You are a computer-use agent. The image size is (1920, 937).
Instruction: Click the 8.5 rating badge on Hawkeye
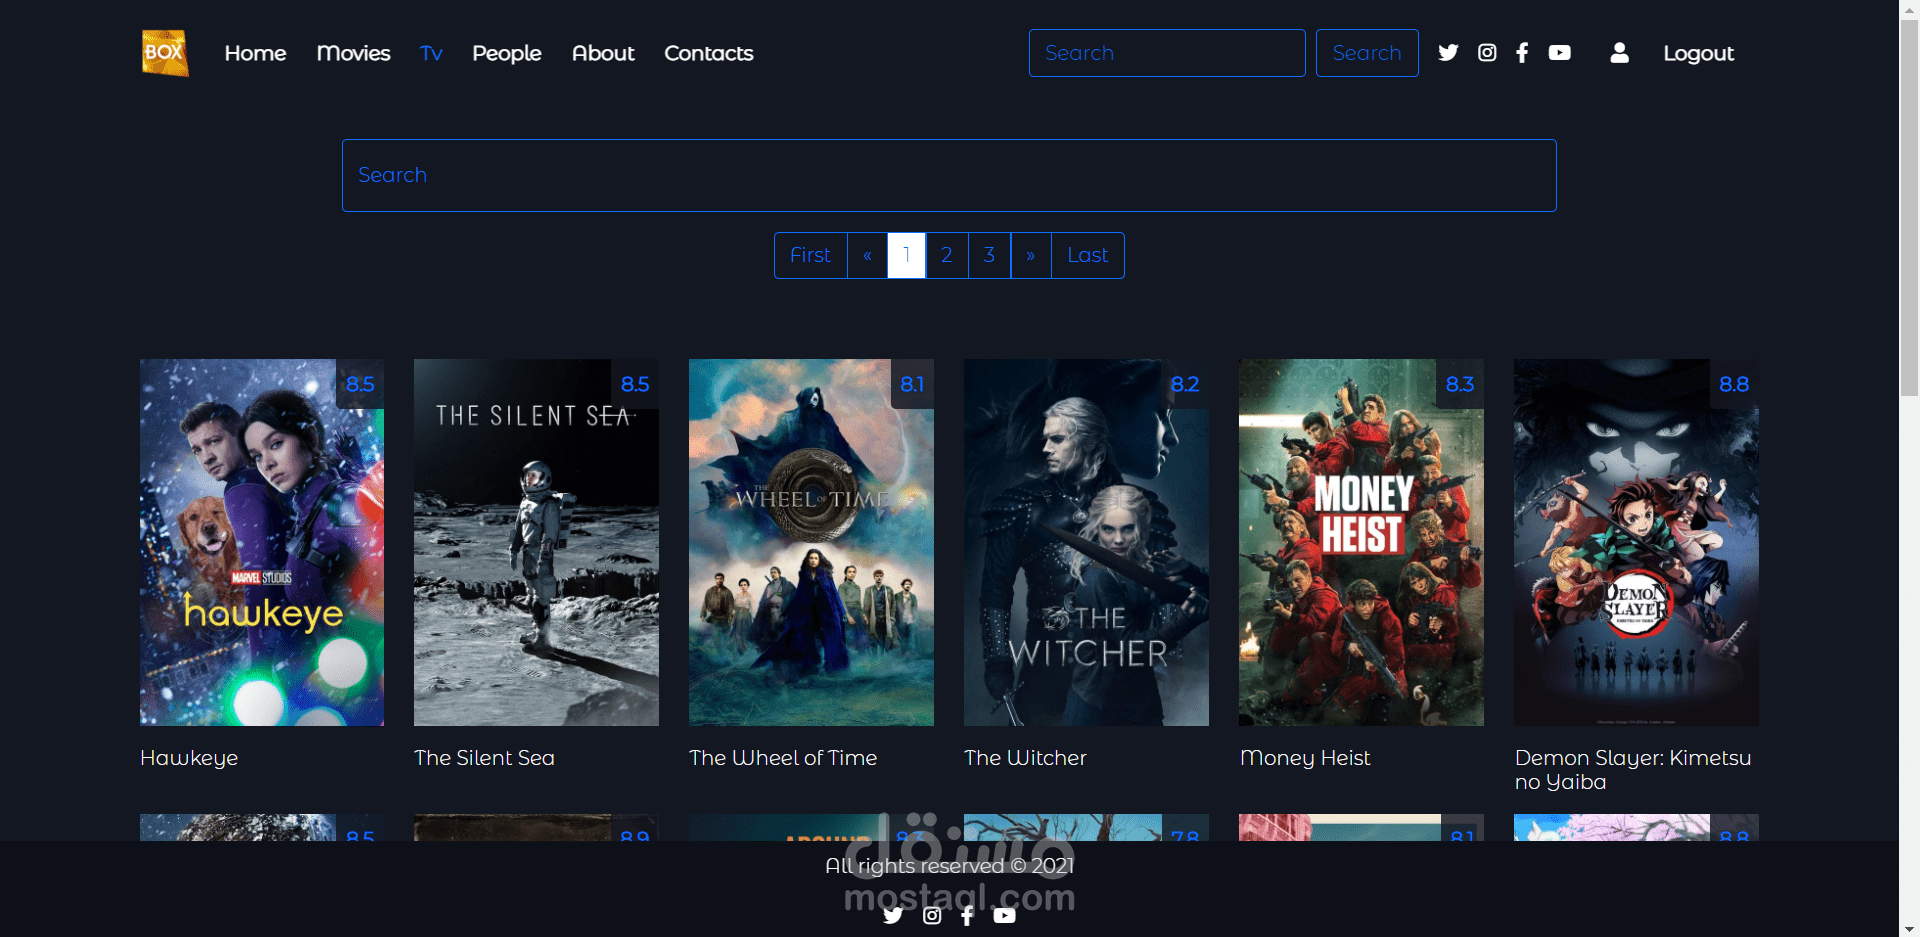(x=360, y=384)
